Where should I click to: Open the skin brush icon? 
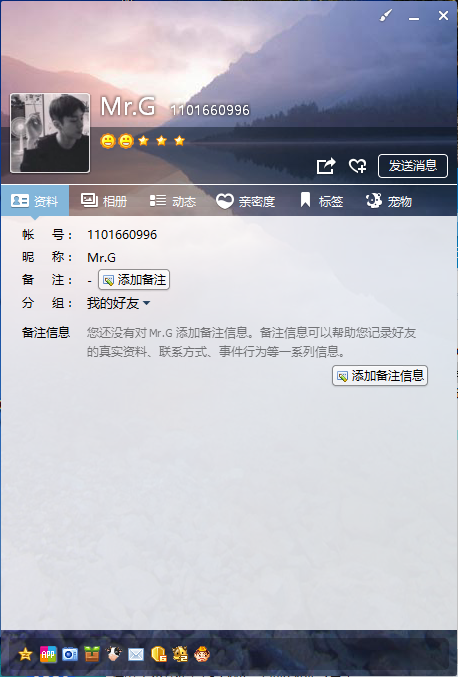pos(385,16)
